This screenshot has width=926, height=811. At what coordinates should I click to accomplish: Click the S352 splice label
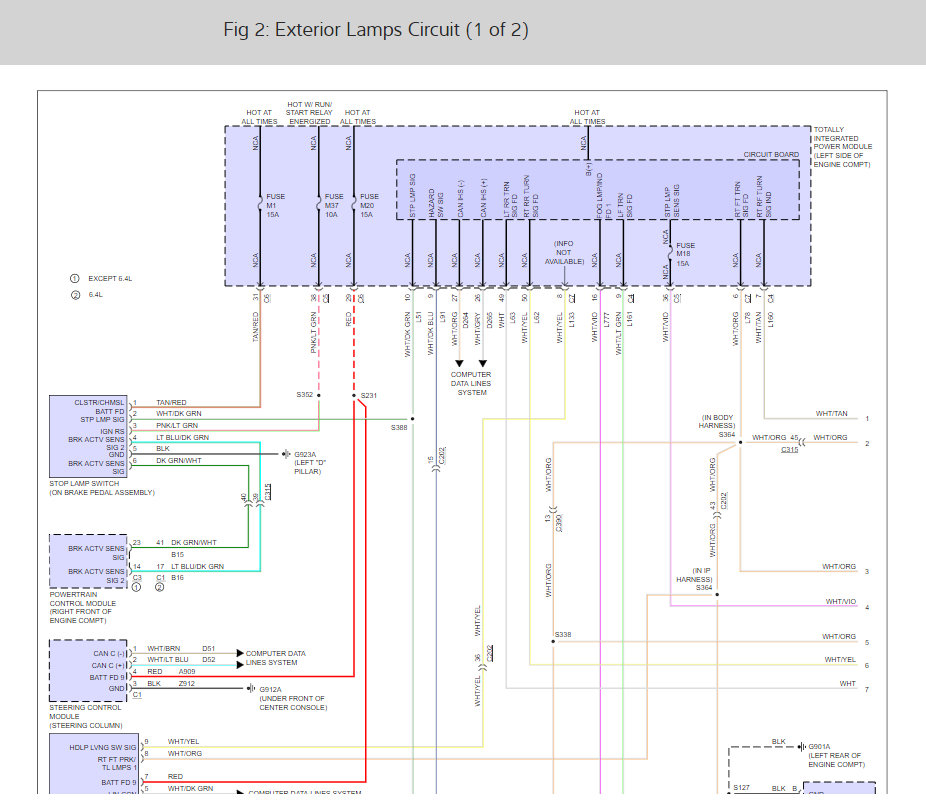coord(304,395)
